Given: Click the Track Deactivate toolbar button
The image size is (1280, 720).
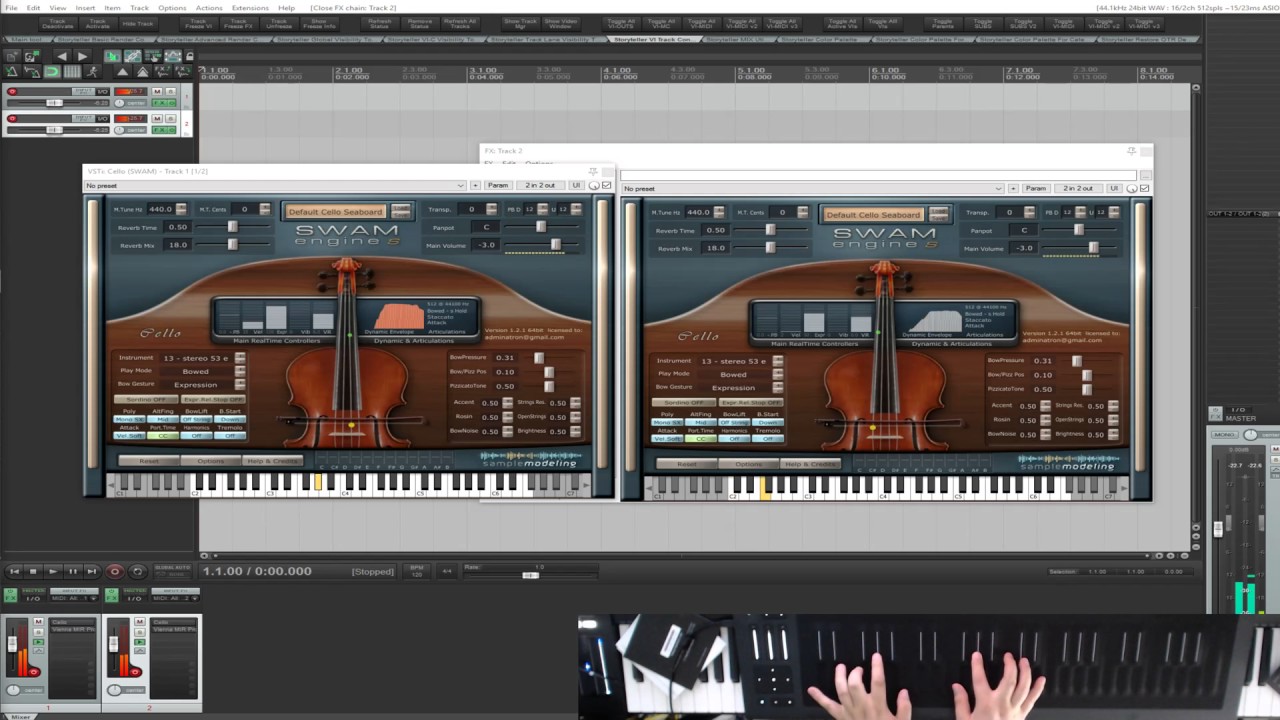Looking at the screenshot, I should point(58,22).
